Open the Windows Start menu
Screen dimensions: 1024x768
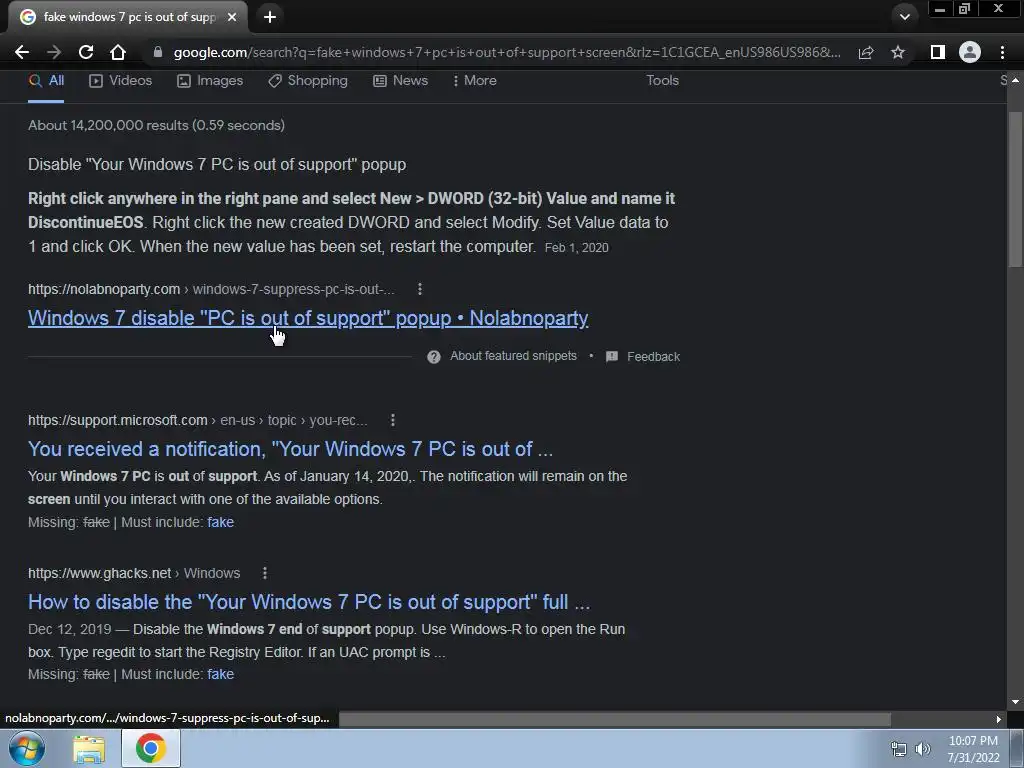[x=27, y=748]
